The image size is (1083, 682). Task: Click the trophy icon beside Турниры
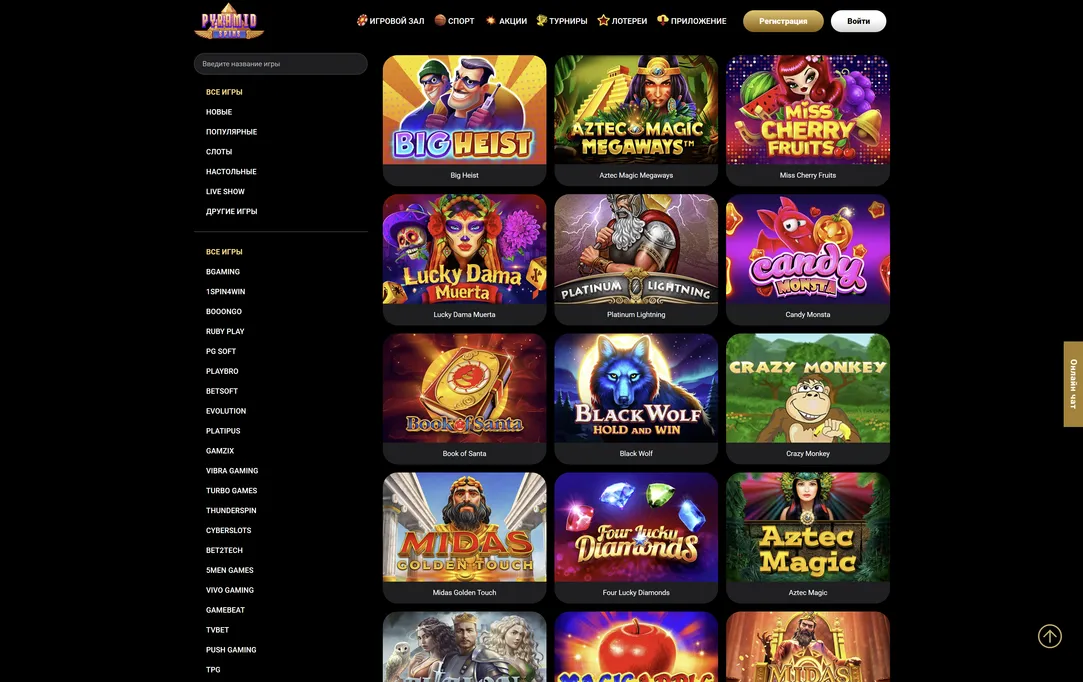(x=542, y=20)
